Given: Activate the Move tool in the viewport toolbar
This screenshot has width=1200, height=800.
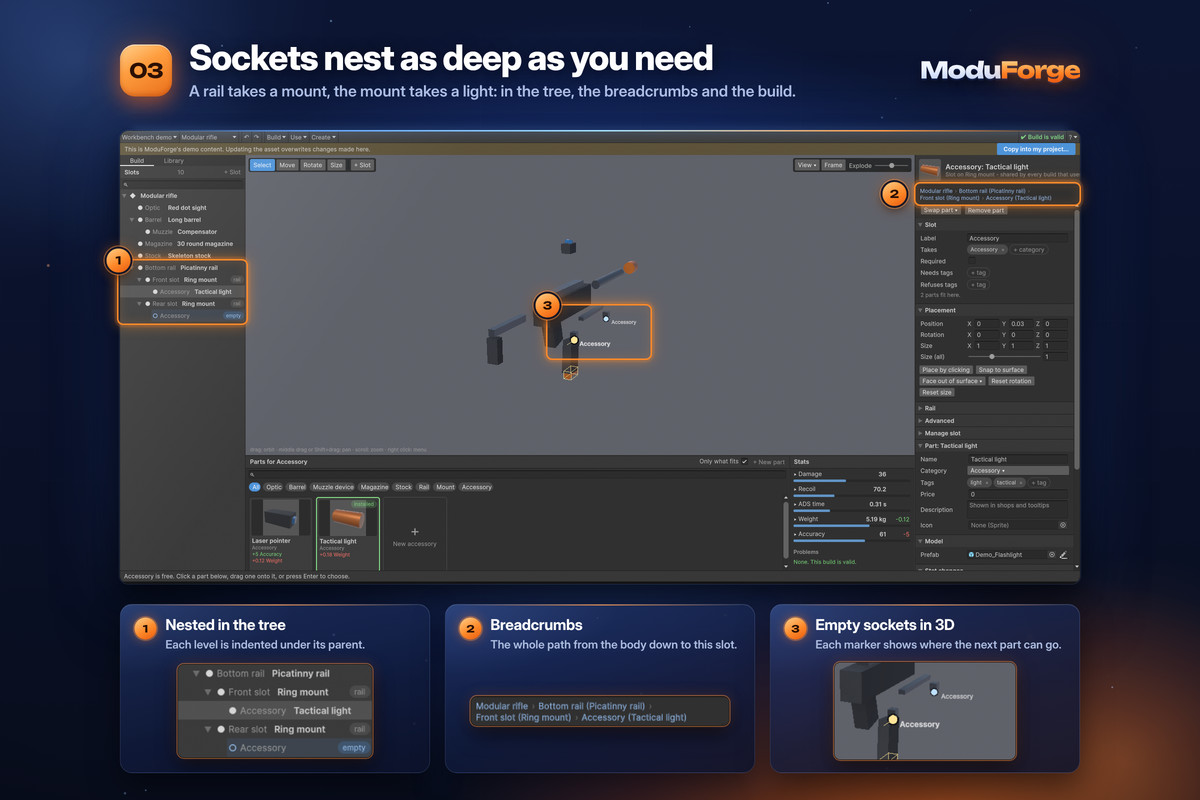Looking at the screenshot, I should pos(287,165).
